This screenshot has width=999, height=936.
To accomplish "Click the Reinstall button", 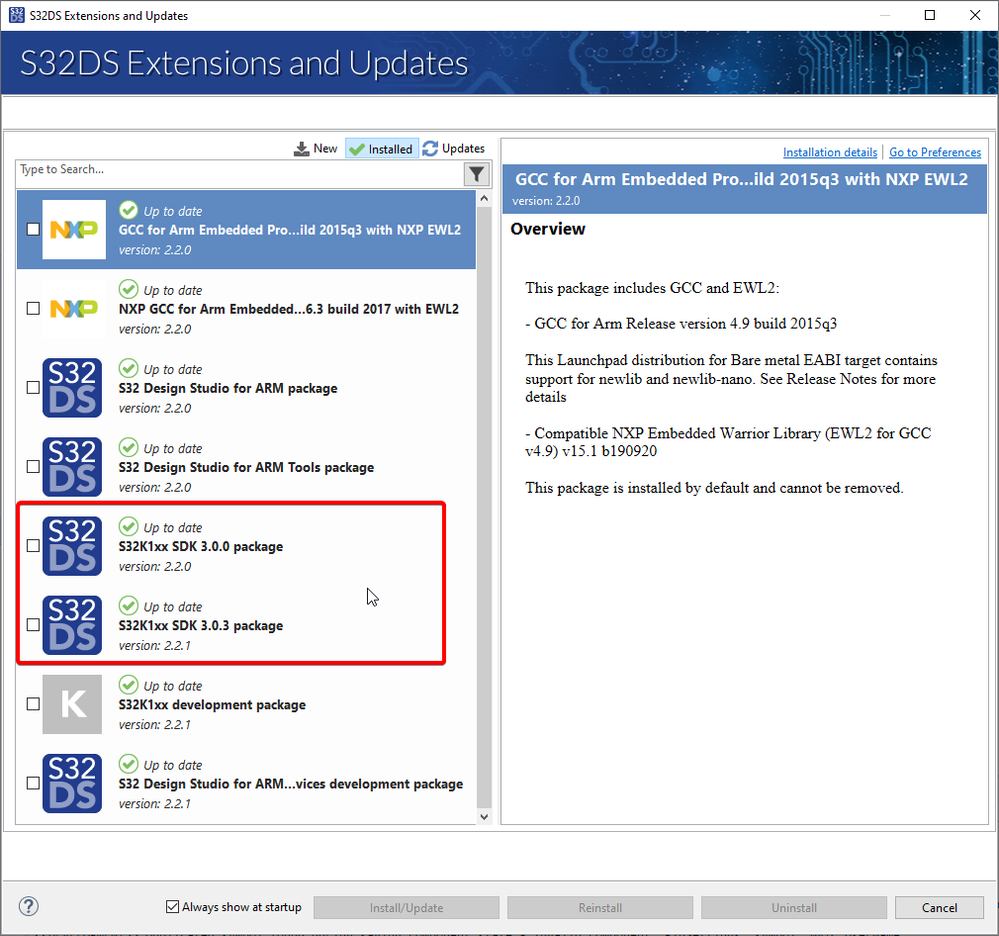I will (x=600, y=907).
